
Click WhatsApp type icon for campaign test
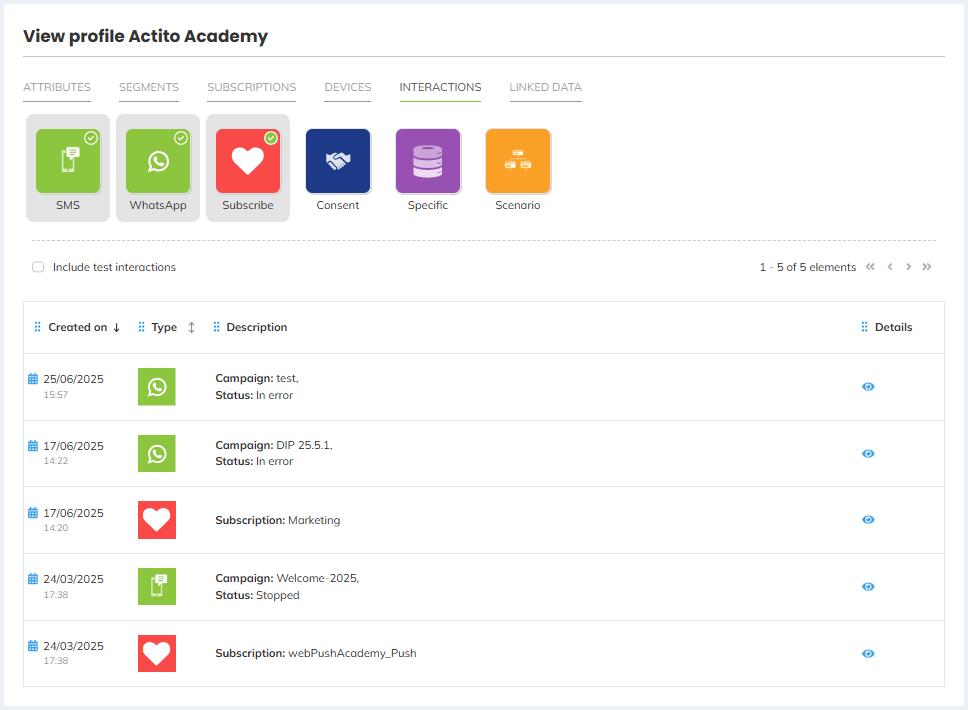point(157,387)
